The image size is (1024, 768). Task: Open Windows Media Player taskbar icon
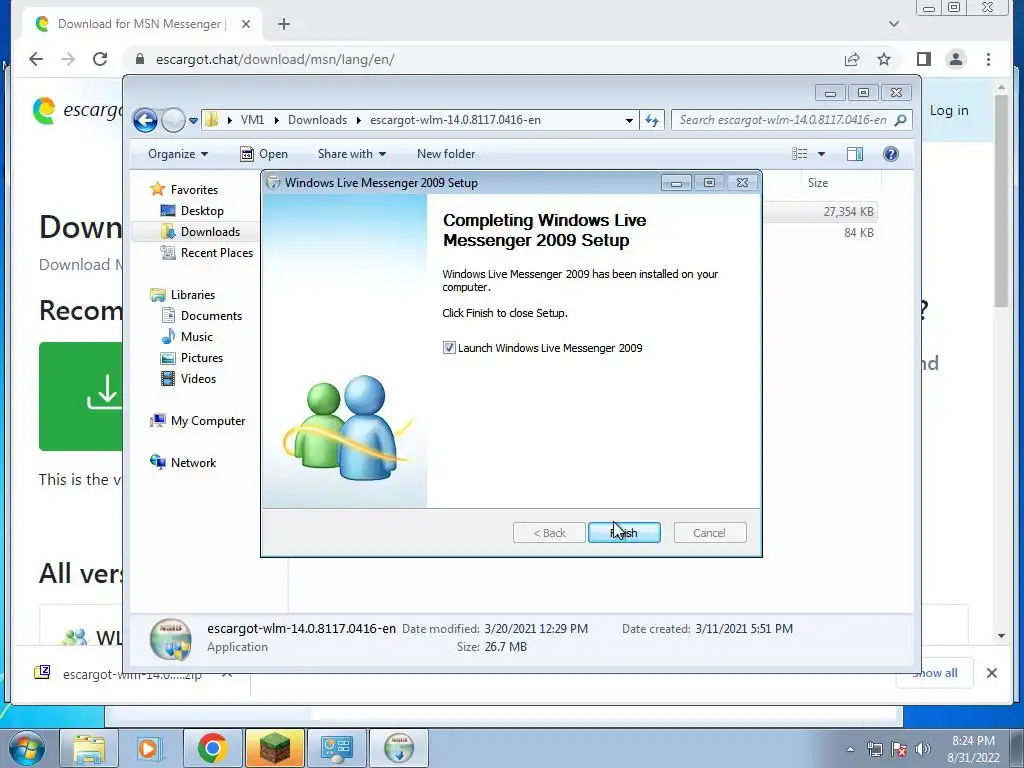click(x=148, y=748)
